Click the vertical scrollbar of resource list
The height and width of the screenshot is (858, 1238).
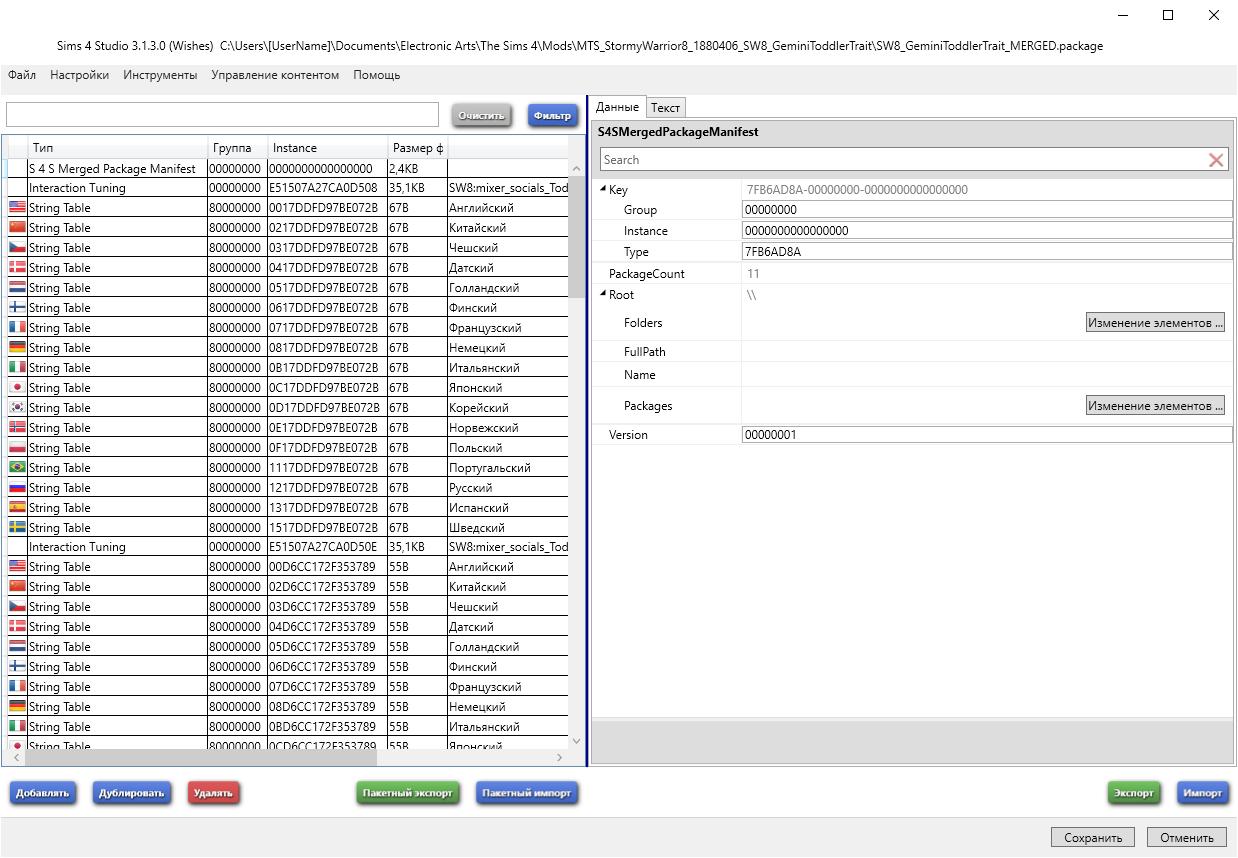click(x=576, y=450)
